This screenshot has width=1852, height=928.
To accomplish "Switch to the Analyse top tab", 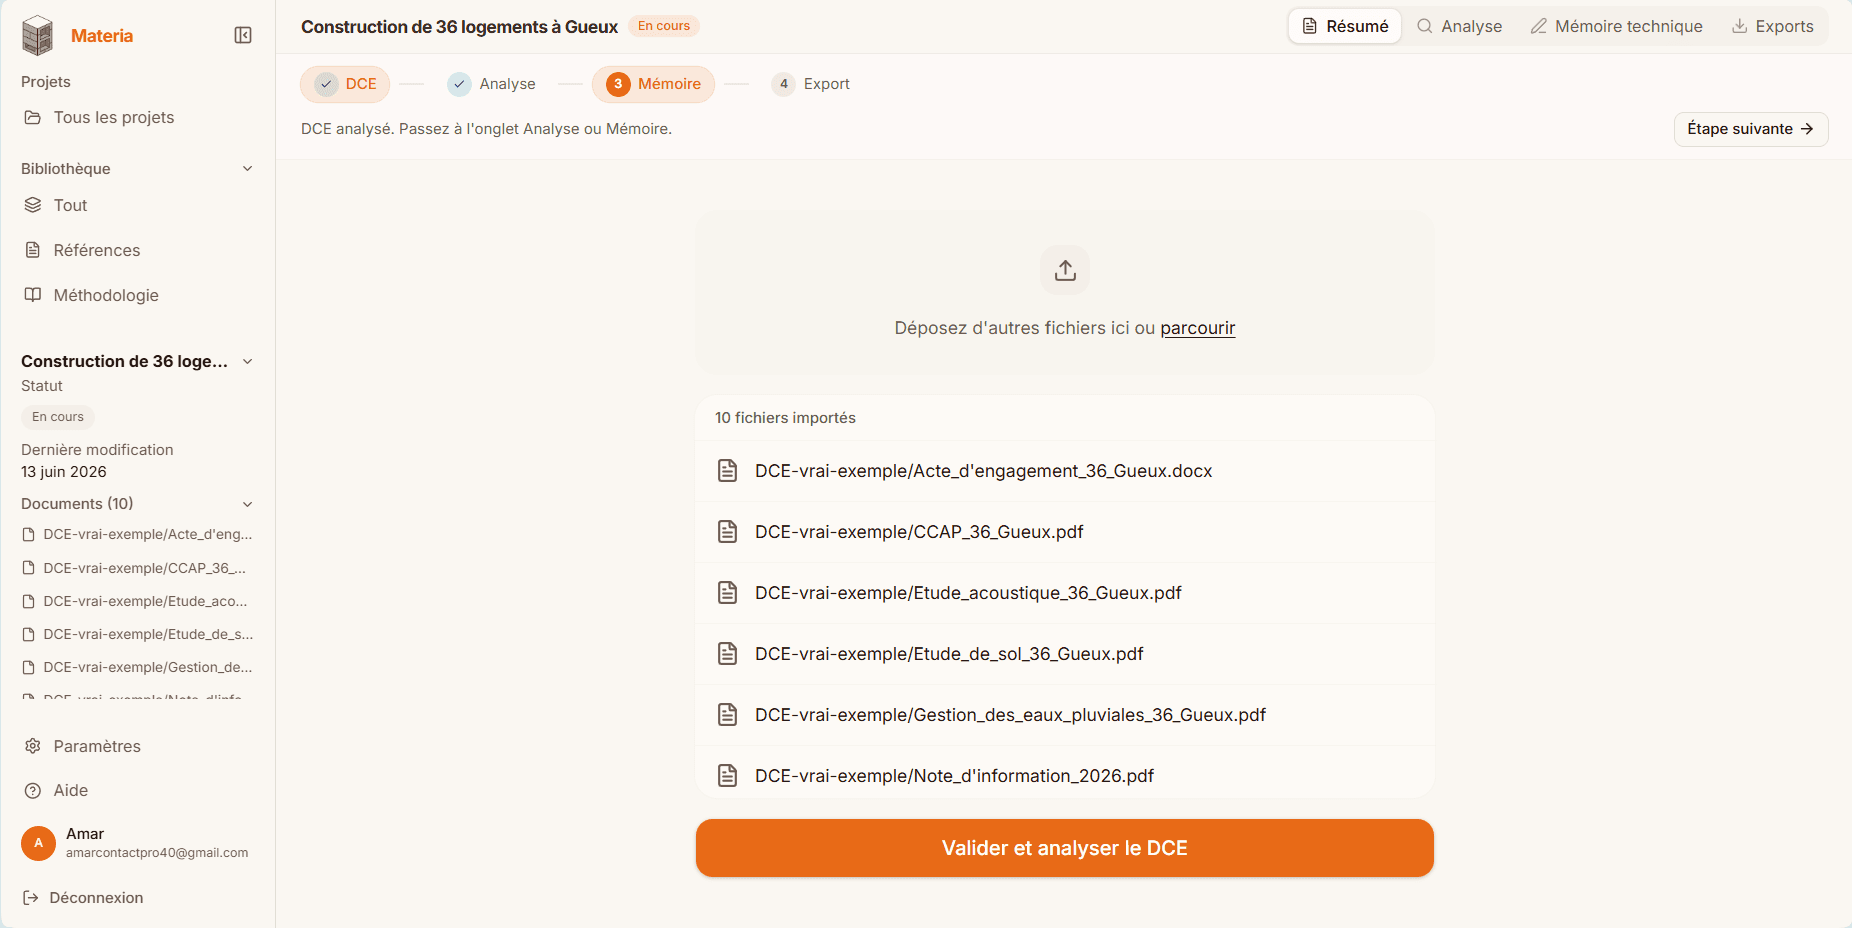I will click(1459, 26).
